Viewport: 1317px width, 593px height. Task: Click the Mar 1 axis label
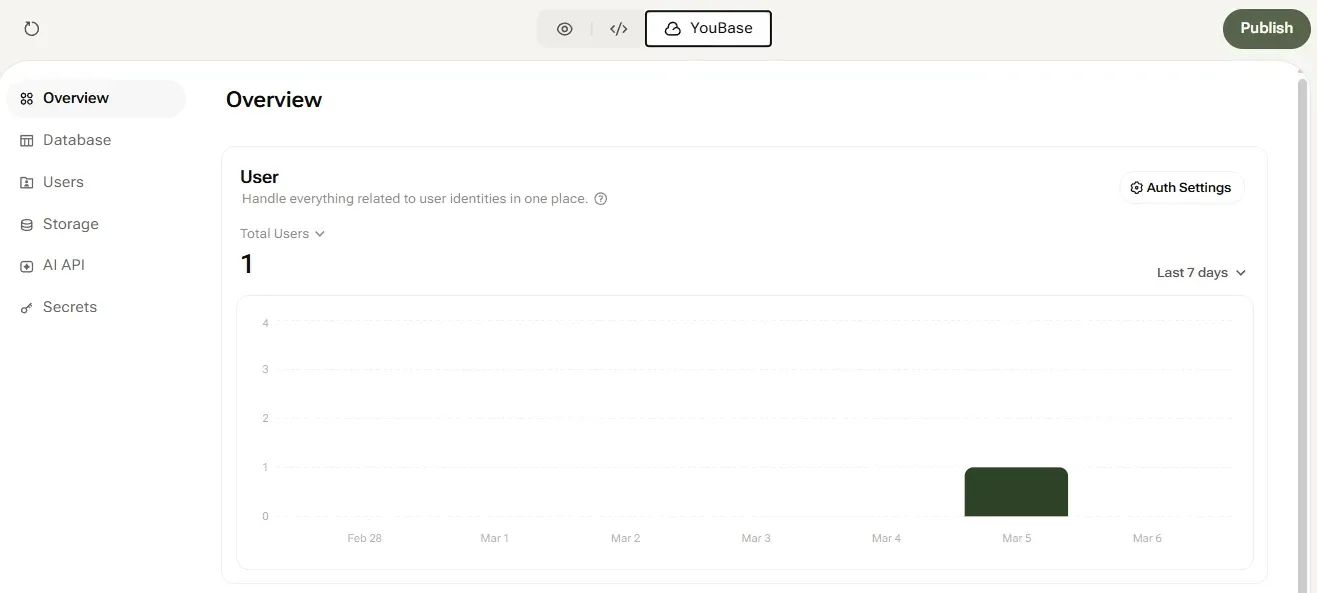click(494, 538)
